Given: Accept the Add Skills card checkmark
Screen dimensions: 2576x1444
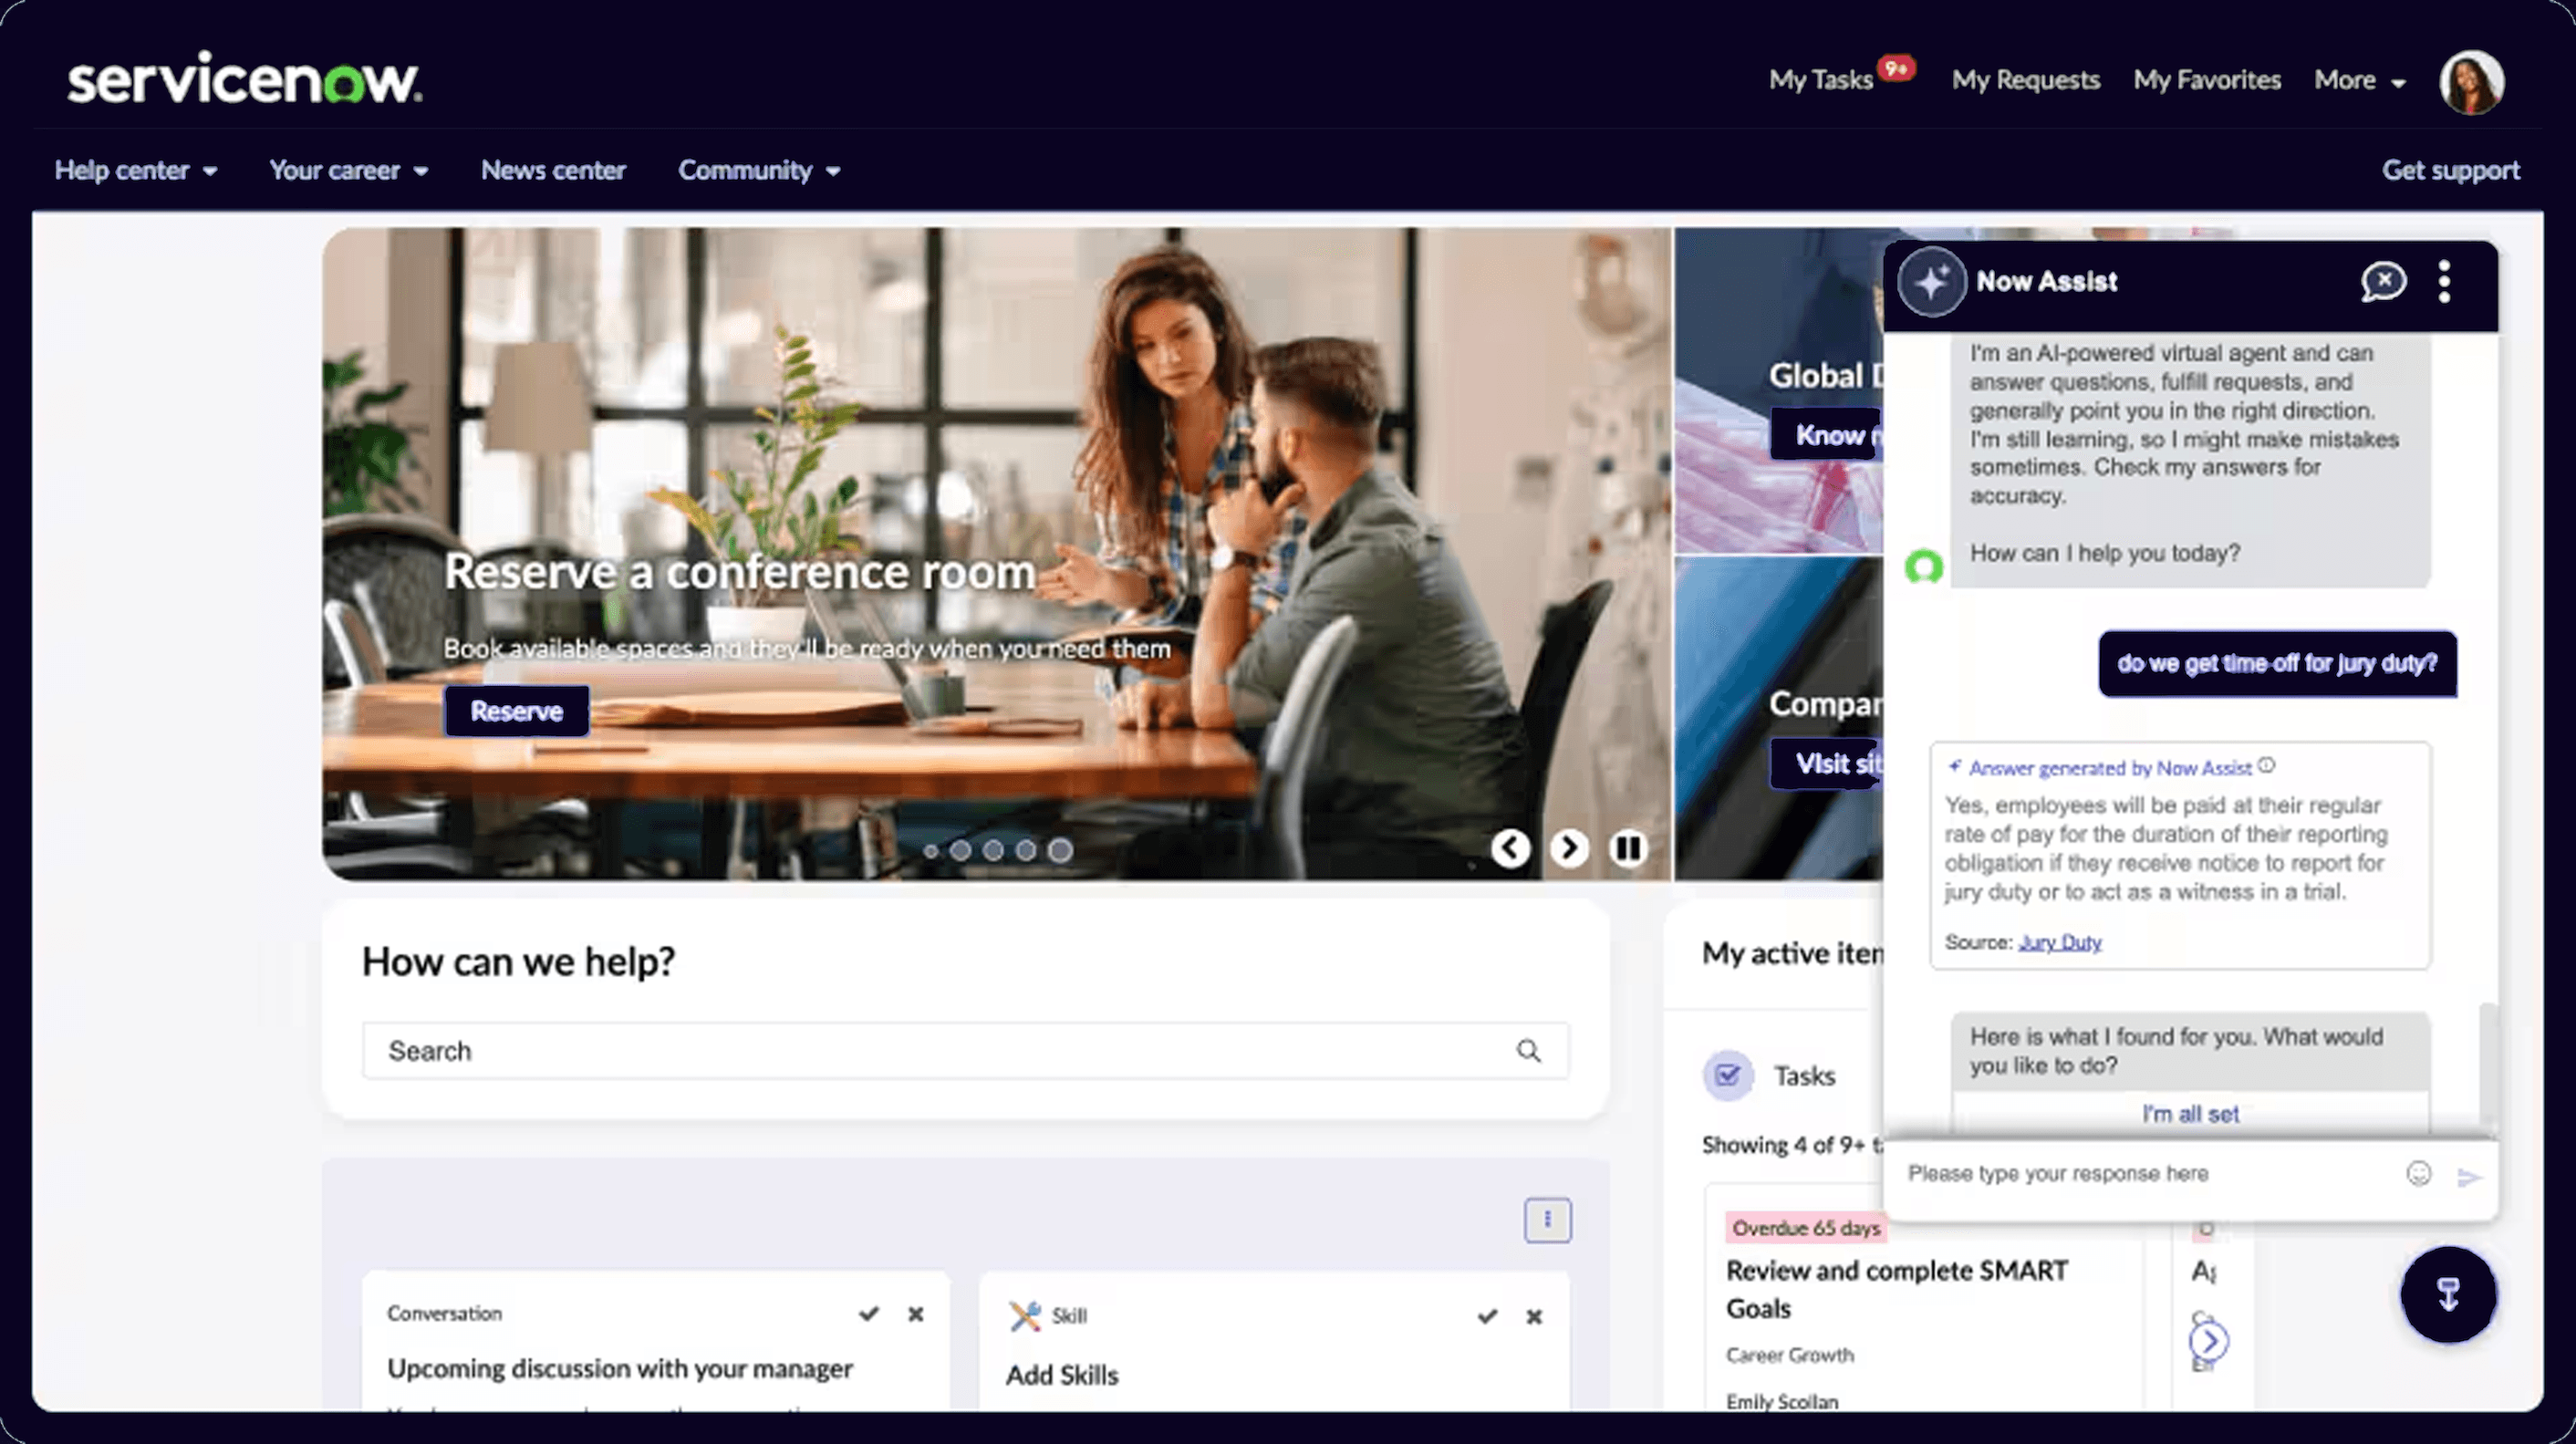Looking at the screenshot, I should pyautogui.click(x=1487, y=1317).
